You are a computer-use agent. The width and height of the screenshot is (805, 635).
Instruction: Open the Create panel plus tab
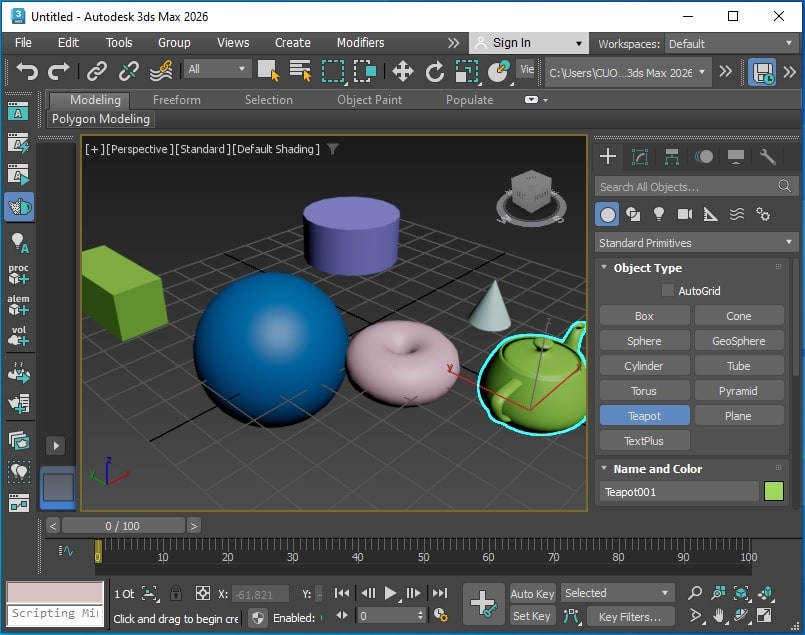pyautogui.click(x=608, y=156)
